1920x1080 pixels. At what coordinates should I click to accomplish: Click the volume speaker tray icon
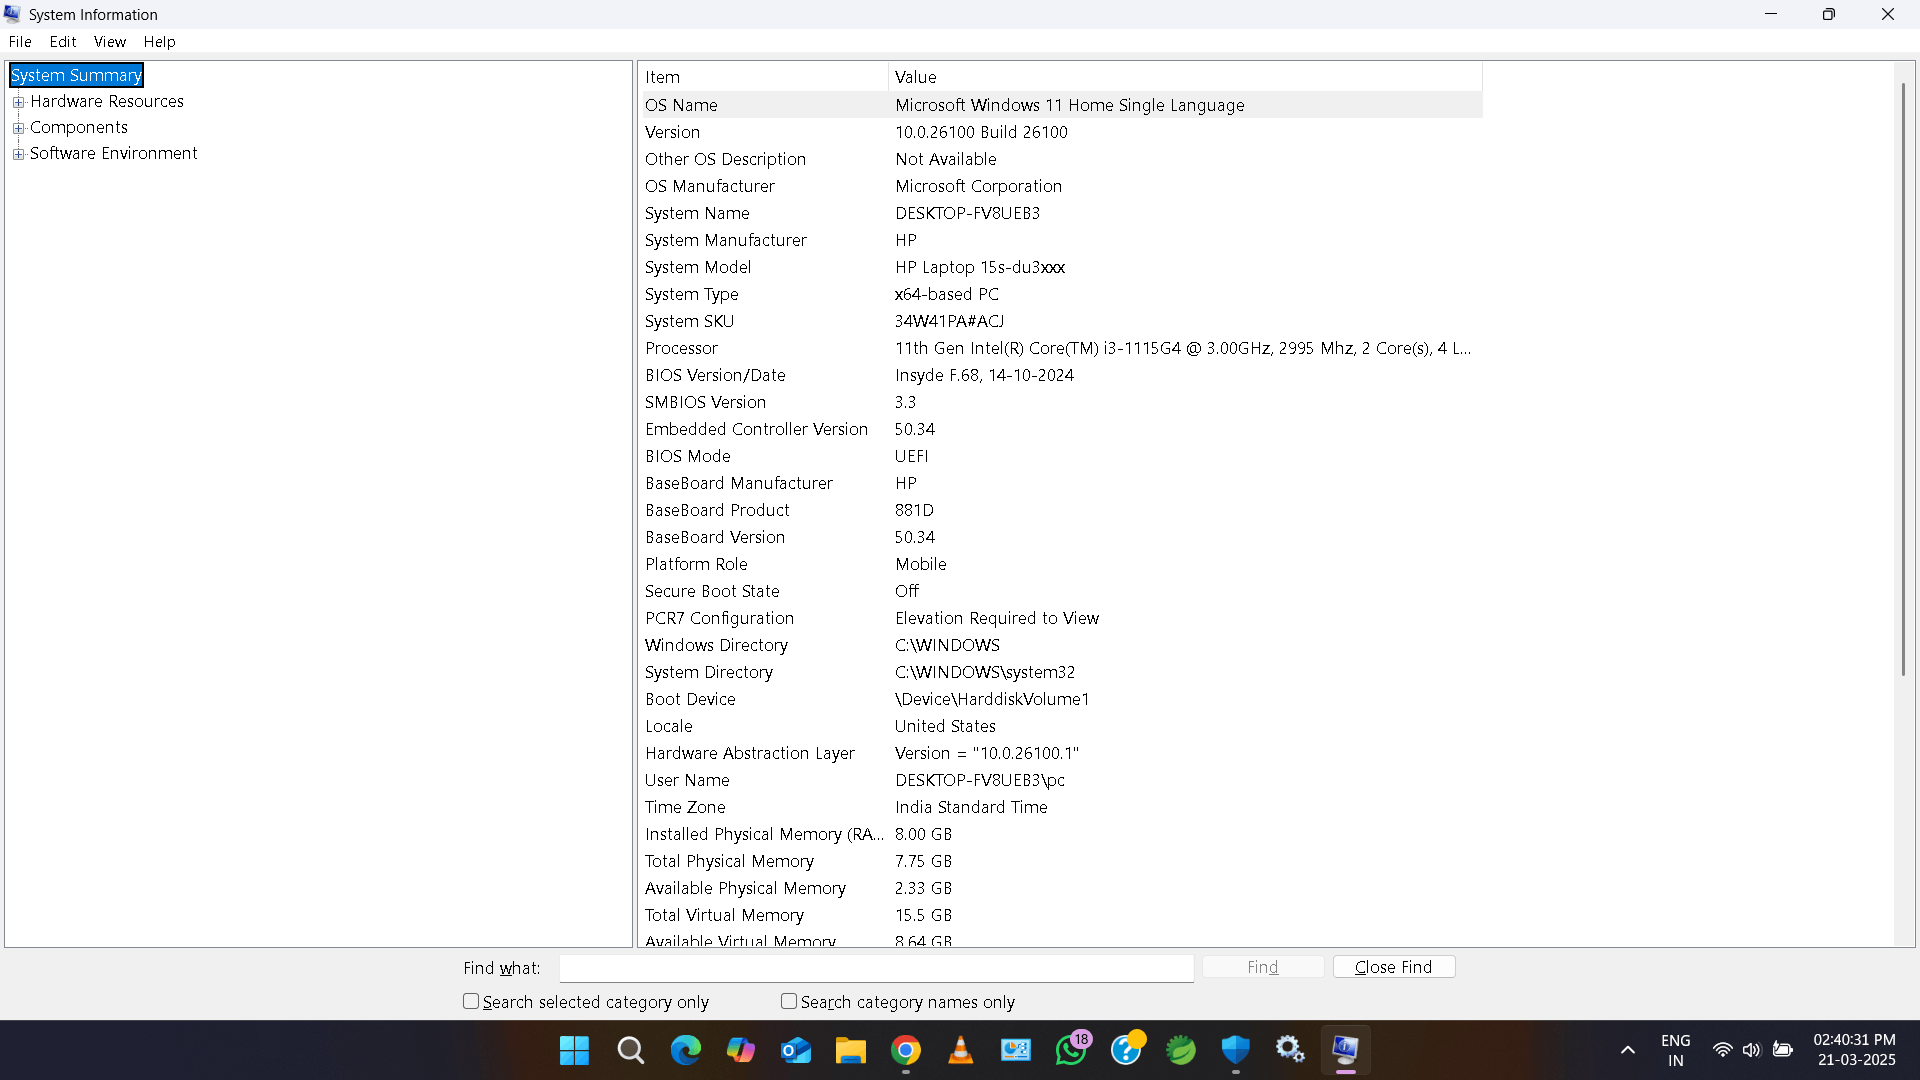click(x=1751, y=1050)
